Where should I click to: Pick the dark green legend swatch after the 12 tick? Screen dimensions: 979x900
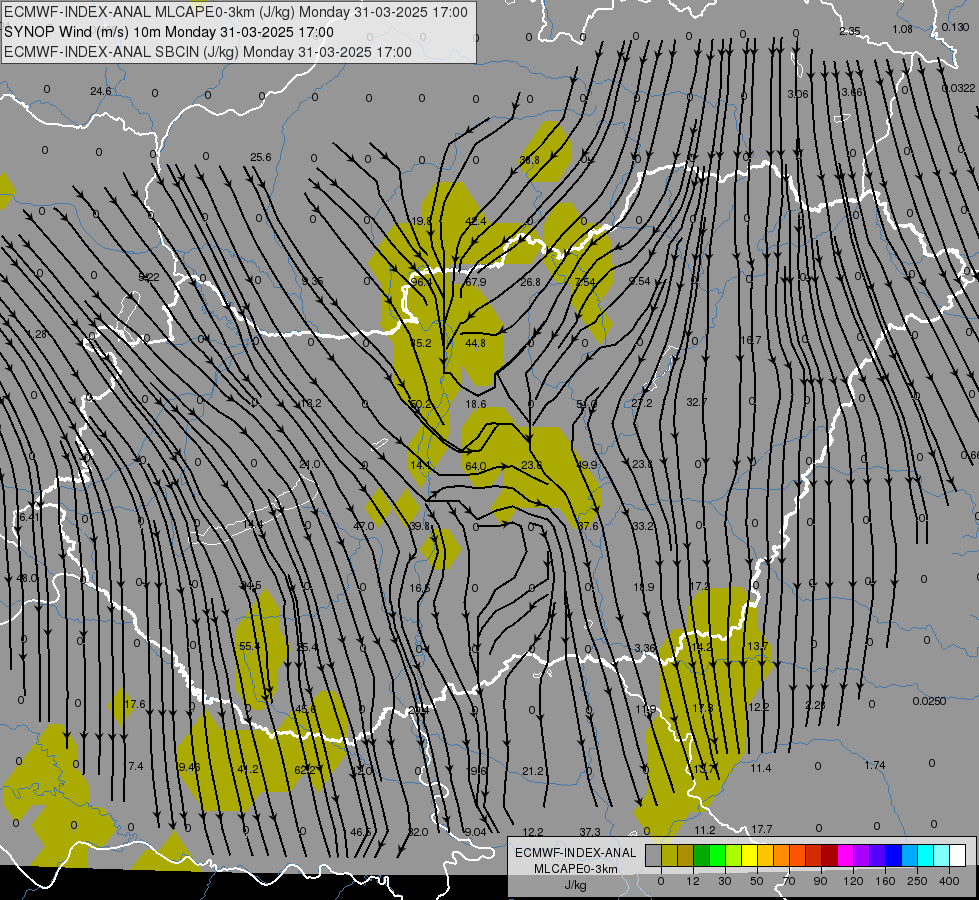pyautogui.click(x=702, y=855)
